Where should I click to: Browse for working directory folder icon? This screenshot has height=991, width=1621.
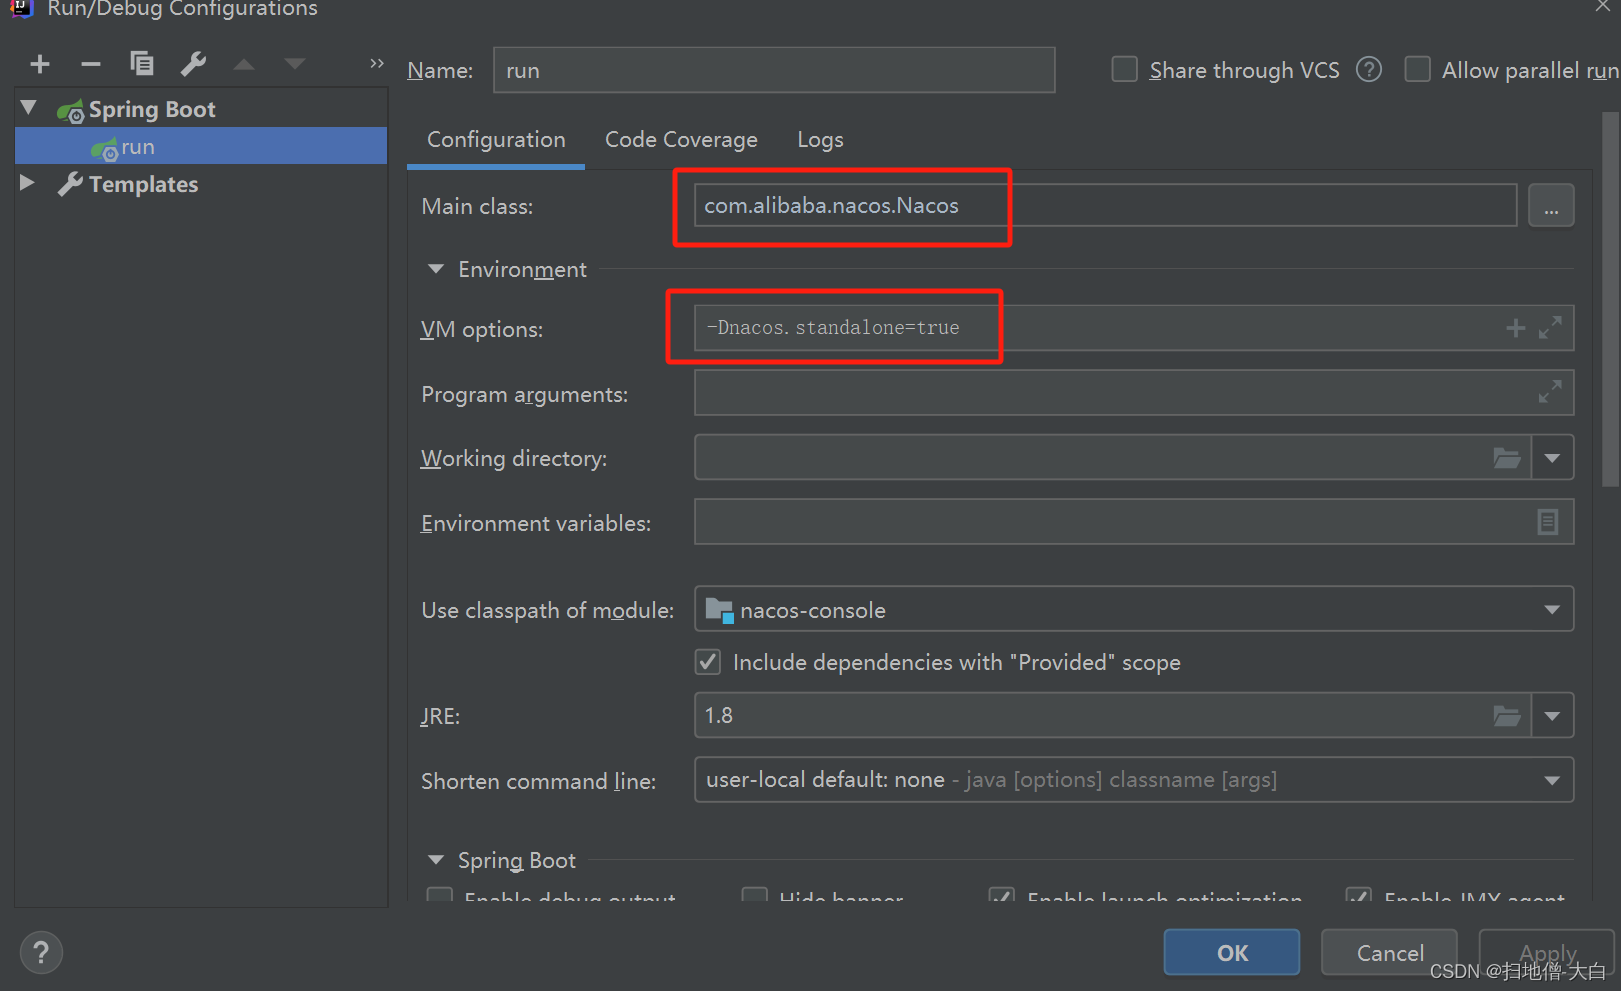click(x=1507, y=458)
